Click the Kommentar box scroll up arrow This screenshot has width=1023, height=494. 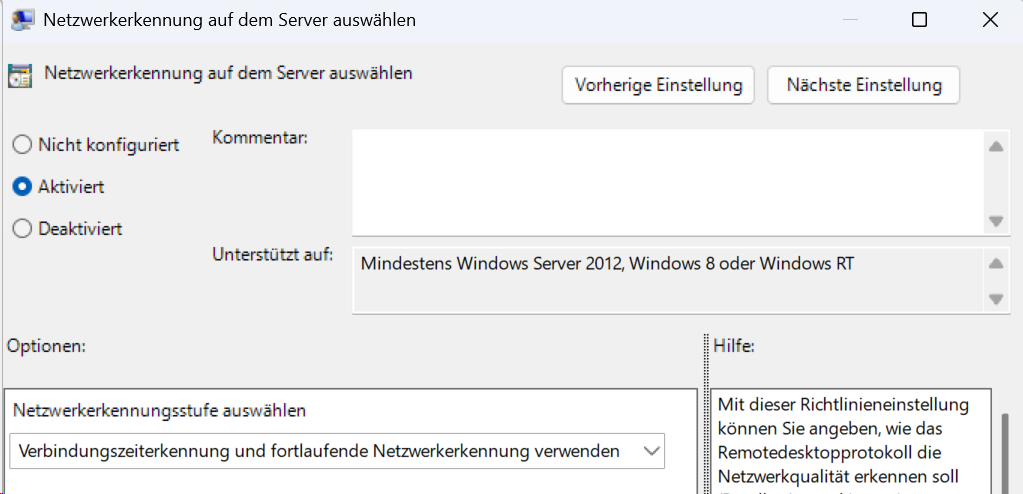(995, 146)
